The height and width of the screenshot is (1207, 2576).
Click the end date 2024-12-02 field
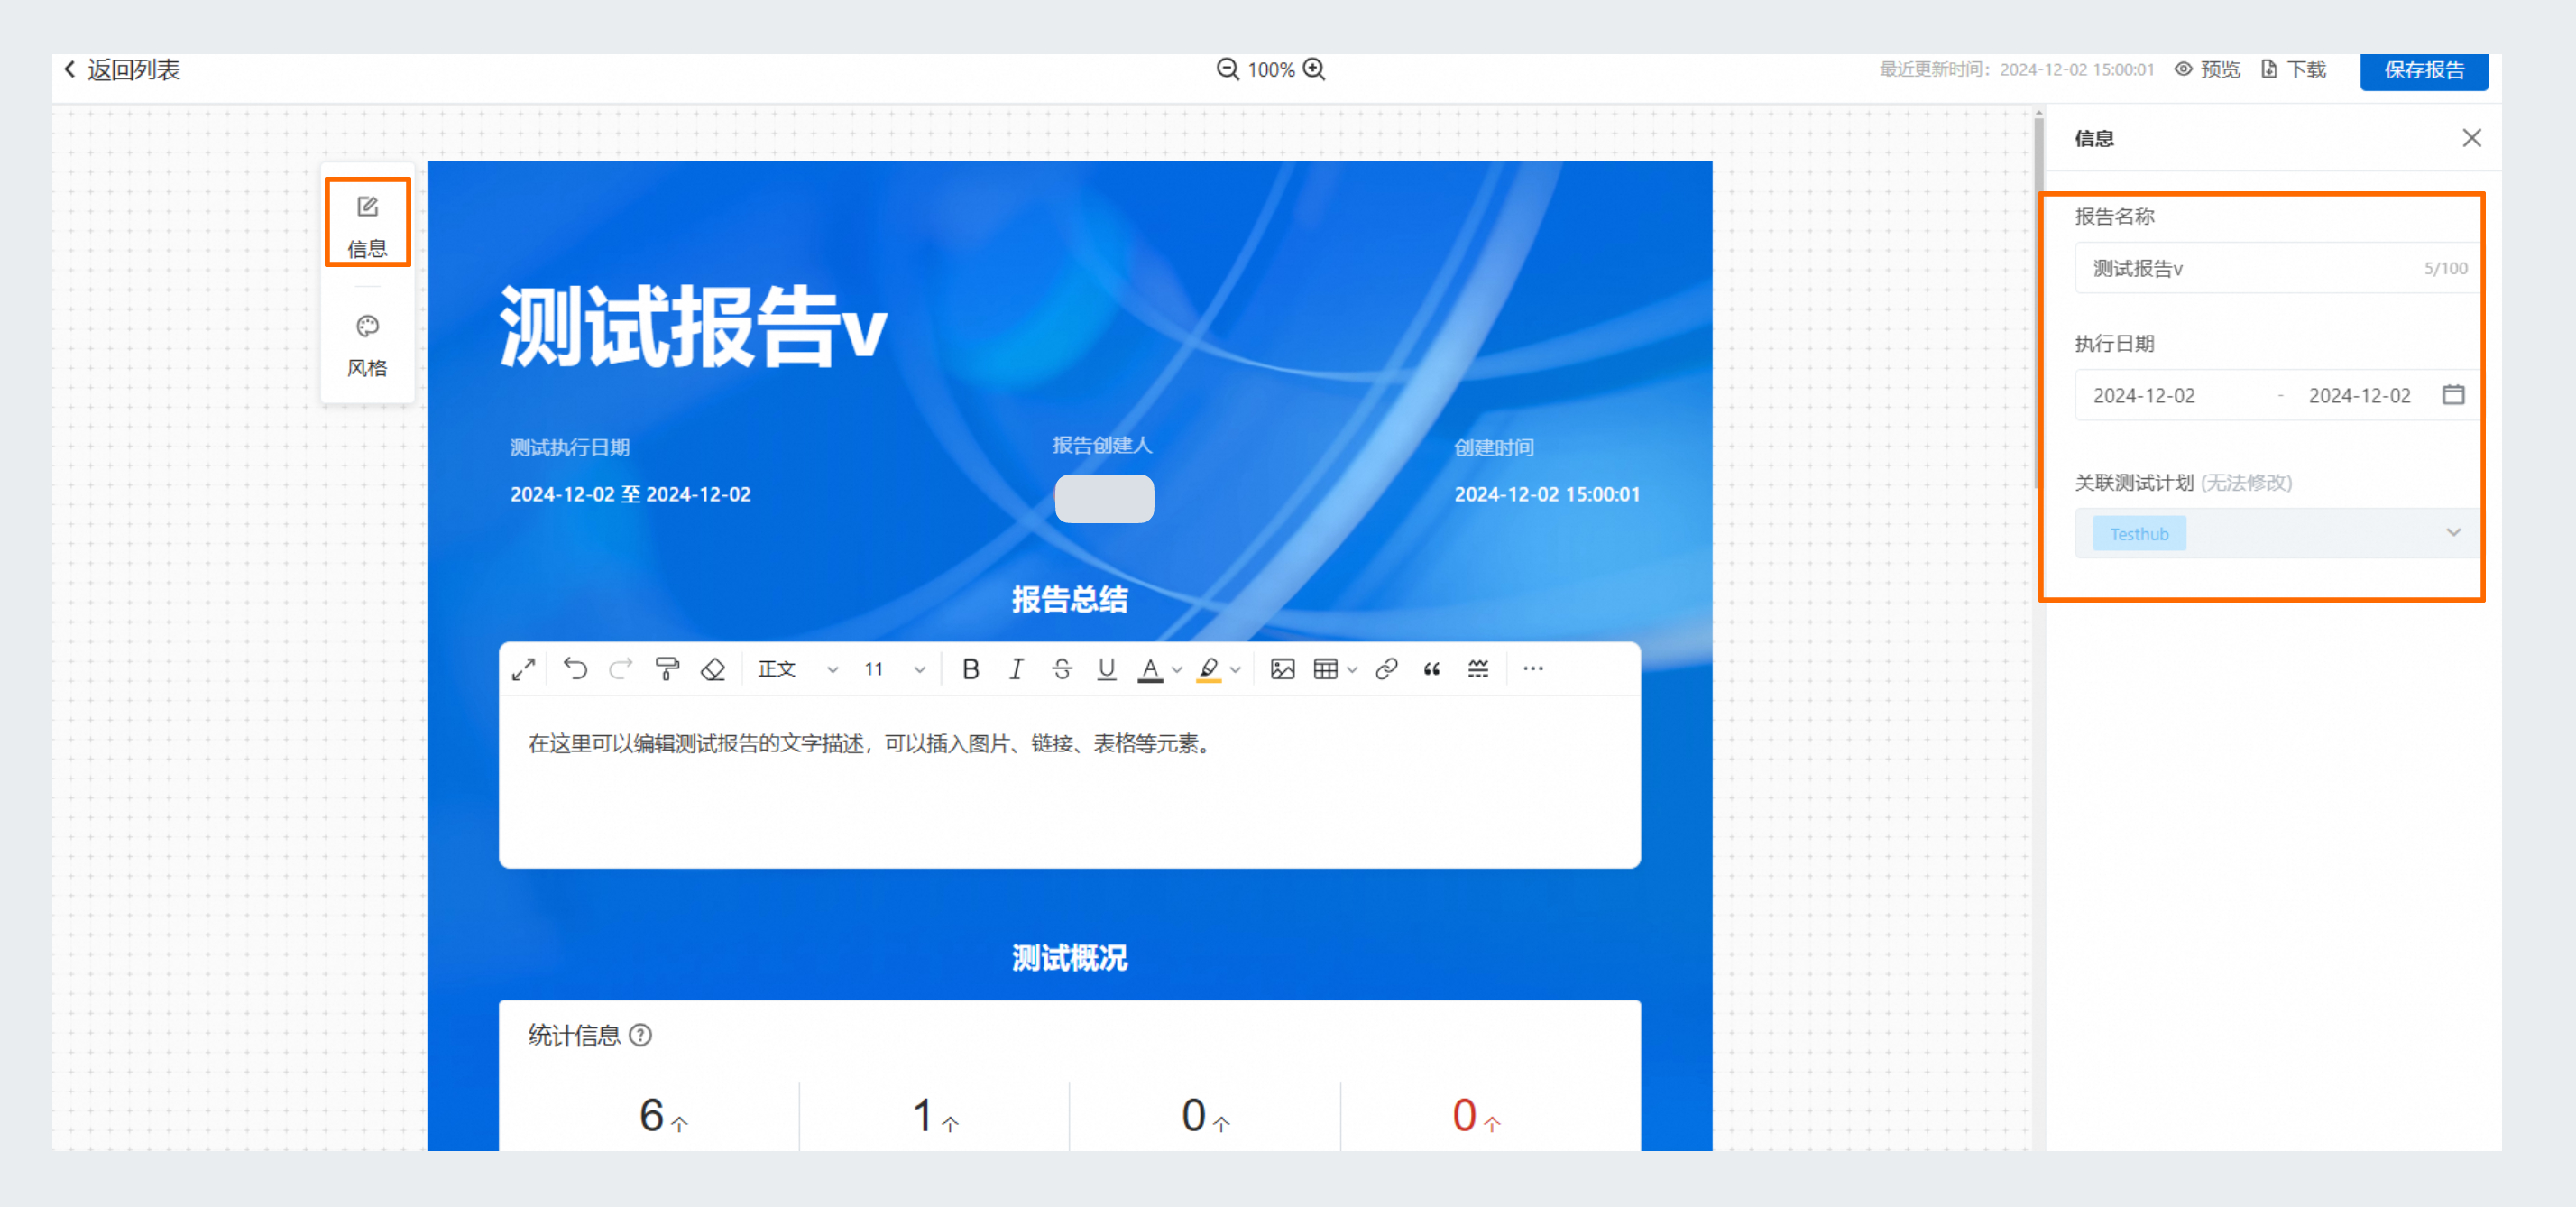click(2359, 396)
